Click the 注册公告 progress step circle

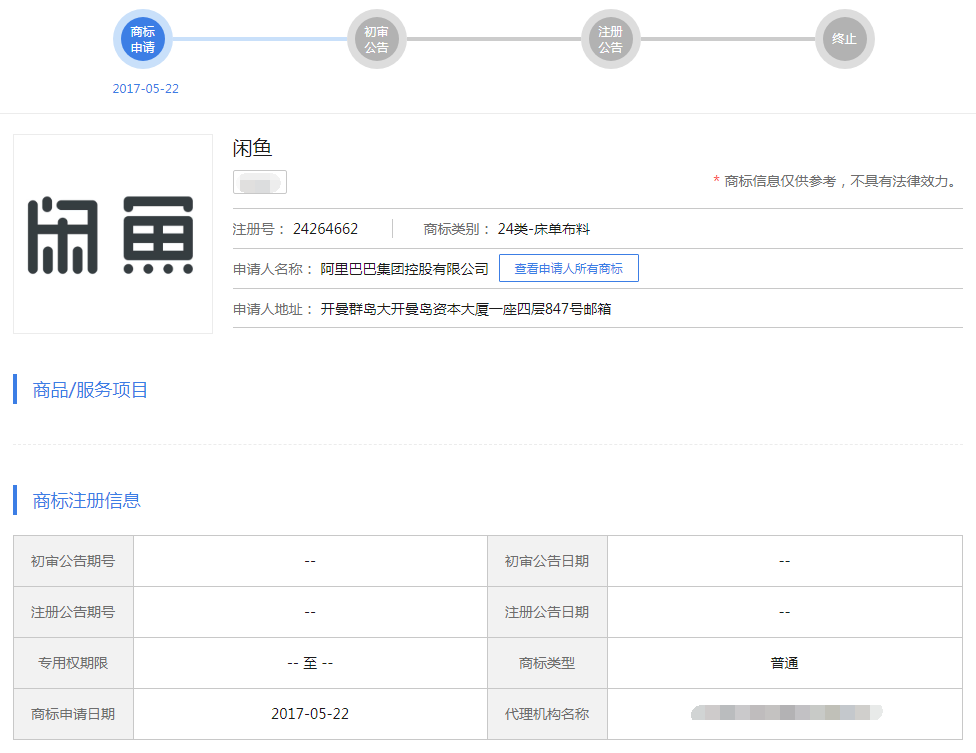coord(611,39)
